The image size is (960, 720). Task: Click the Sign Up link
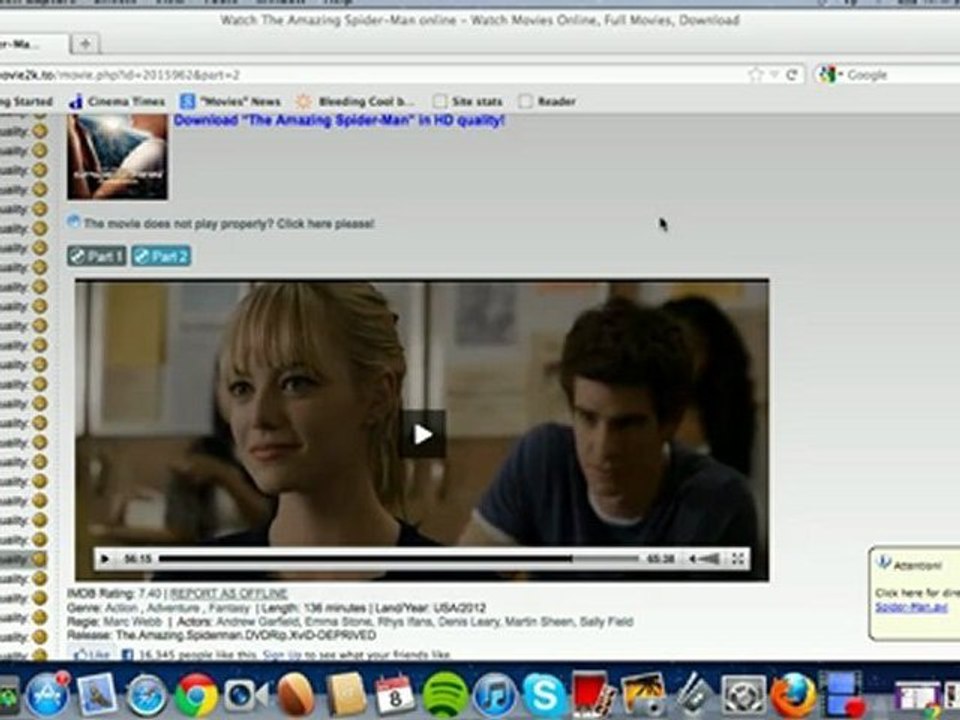[x=282, y=654]
